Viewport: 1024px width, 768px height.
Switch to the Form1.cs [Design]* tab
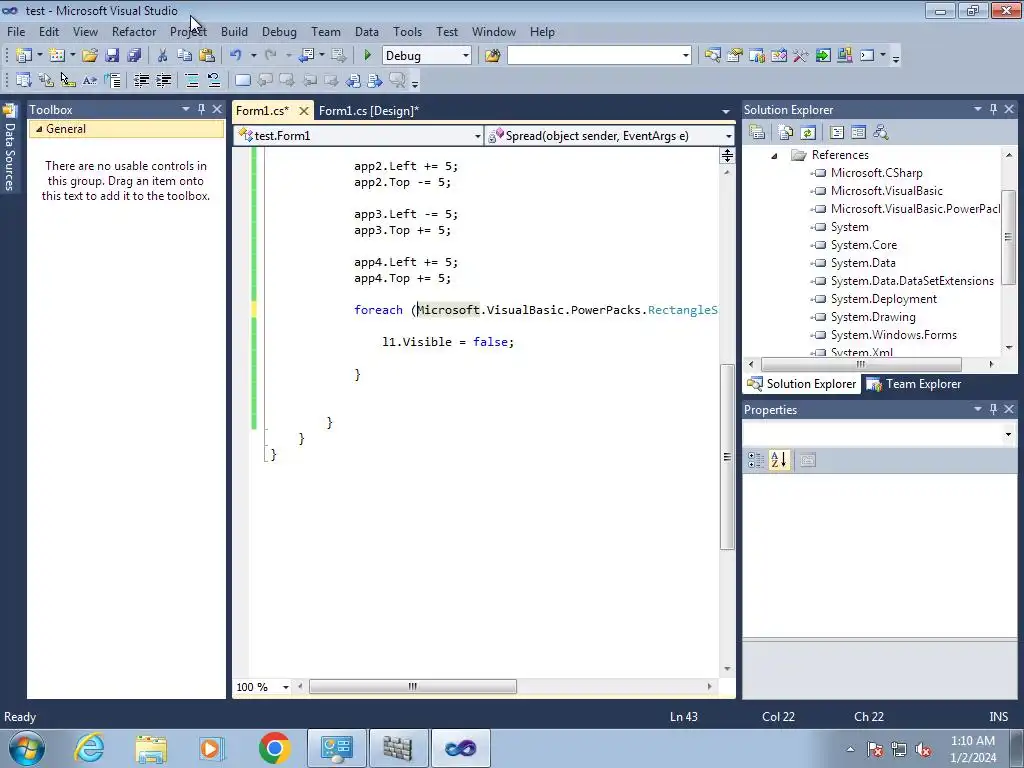(x=369, y=111)
